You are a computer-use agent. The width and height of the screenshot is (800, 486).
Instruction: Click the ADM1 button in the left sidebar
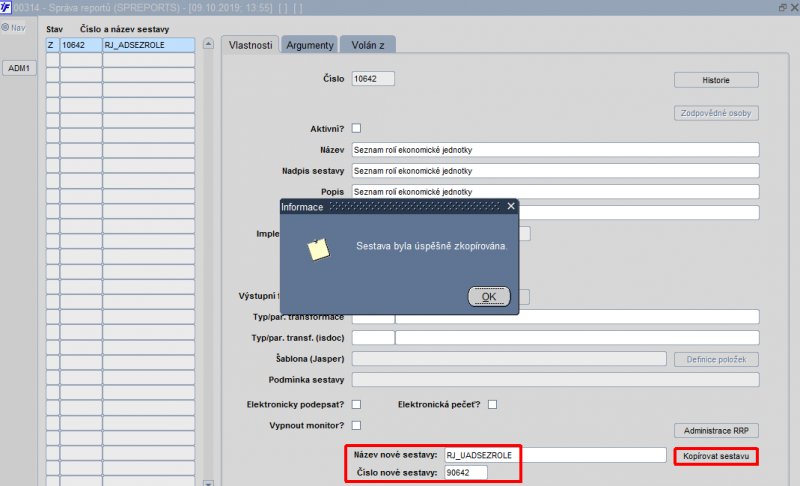click(x=19, y=68)
